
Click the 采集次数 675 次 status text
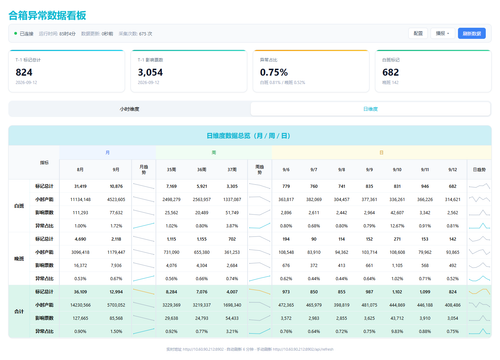135,34
